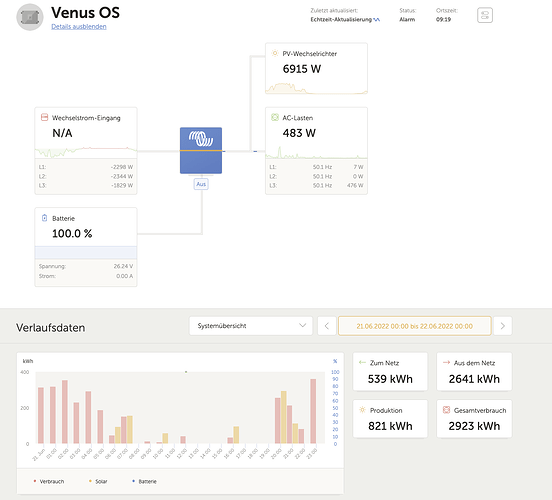552x500 pixels.
Task: Open the Systemübersicht dropdown
Action: [x=251, y=326]
